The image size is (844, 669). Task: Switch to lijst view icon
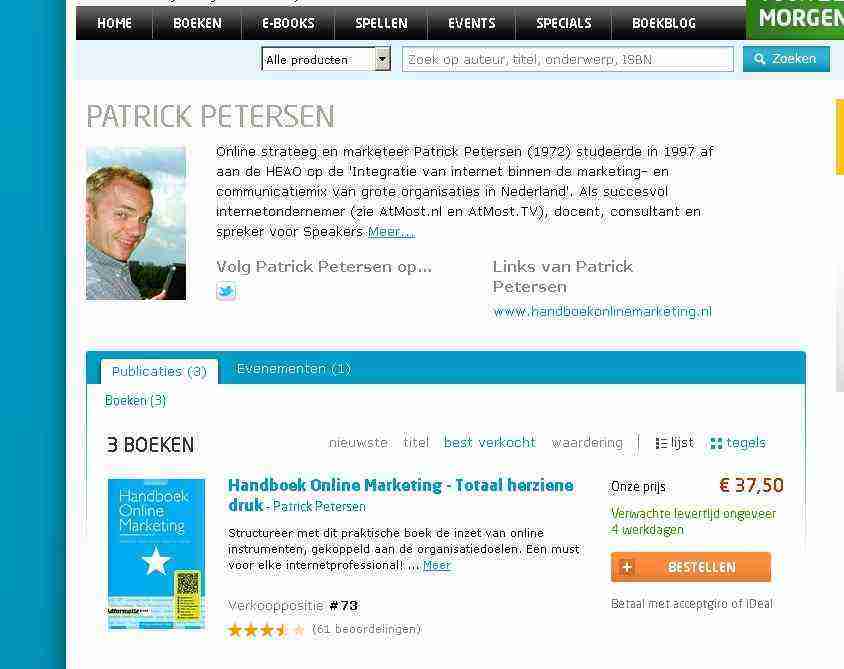click(x=662, y=443)
